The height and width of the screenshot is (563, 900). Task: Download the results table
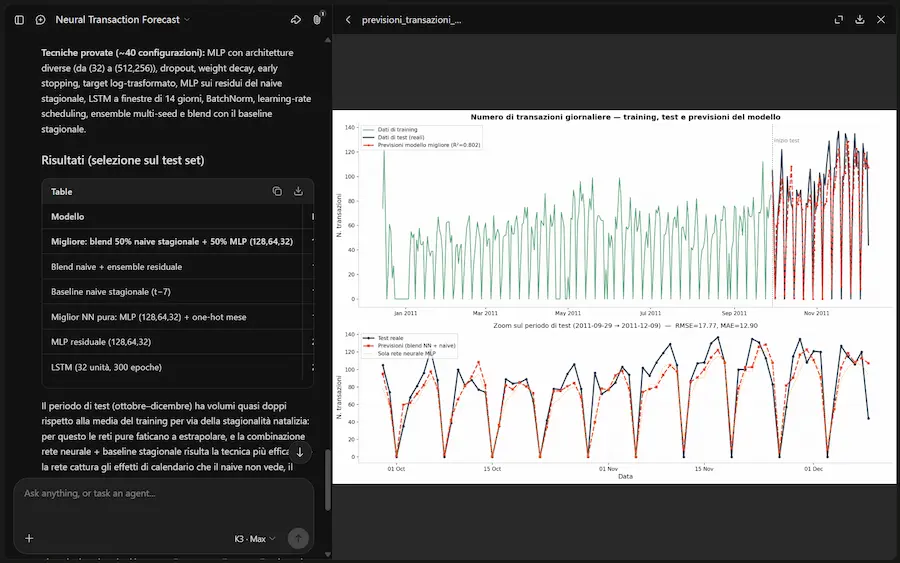(298, 191)
